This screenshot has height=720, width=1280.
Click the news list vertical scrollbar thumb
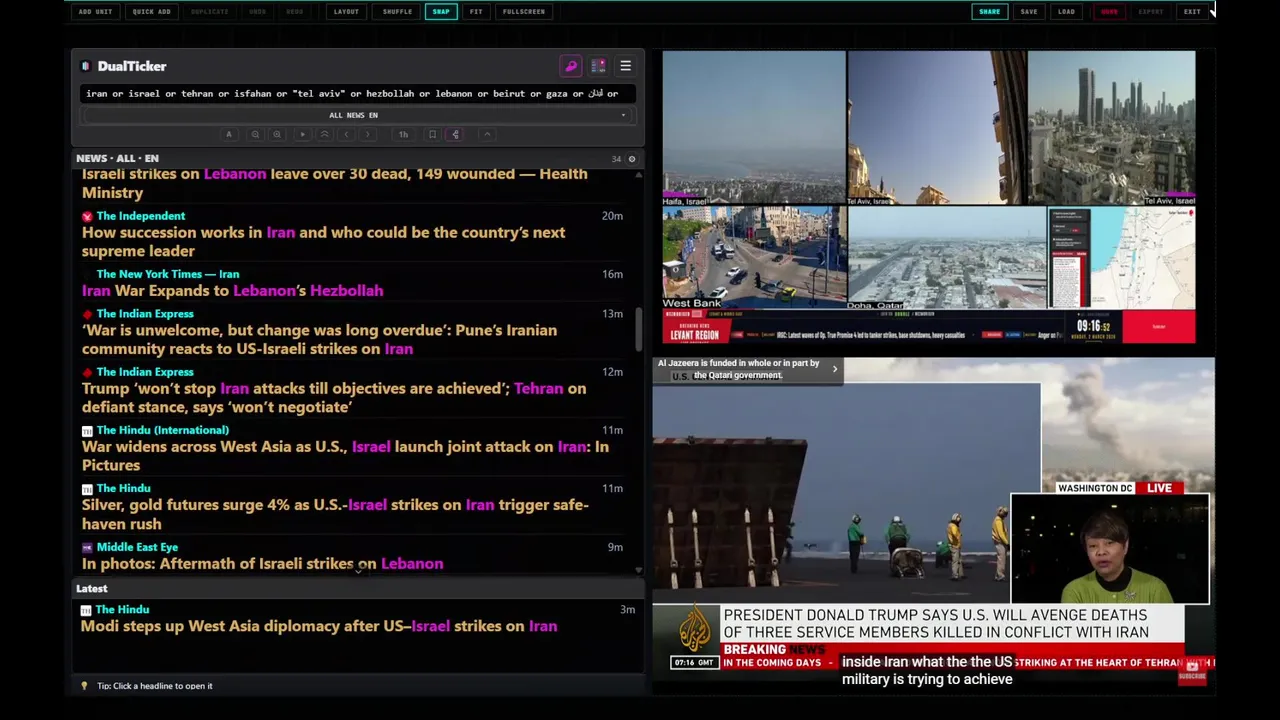tap(639, 329)
